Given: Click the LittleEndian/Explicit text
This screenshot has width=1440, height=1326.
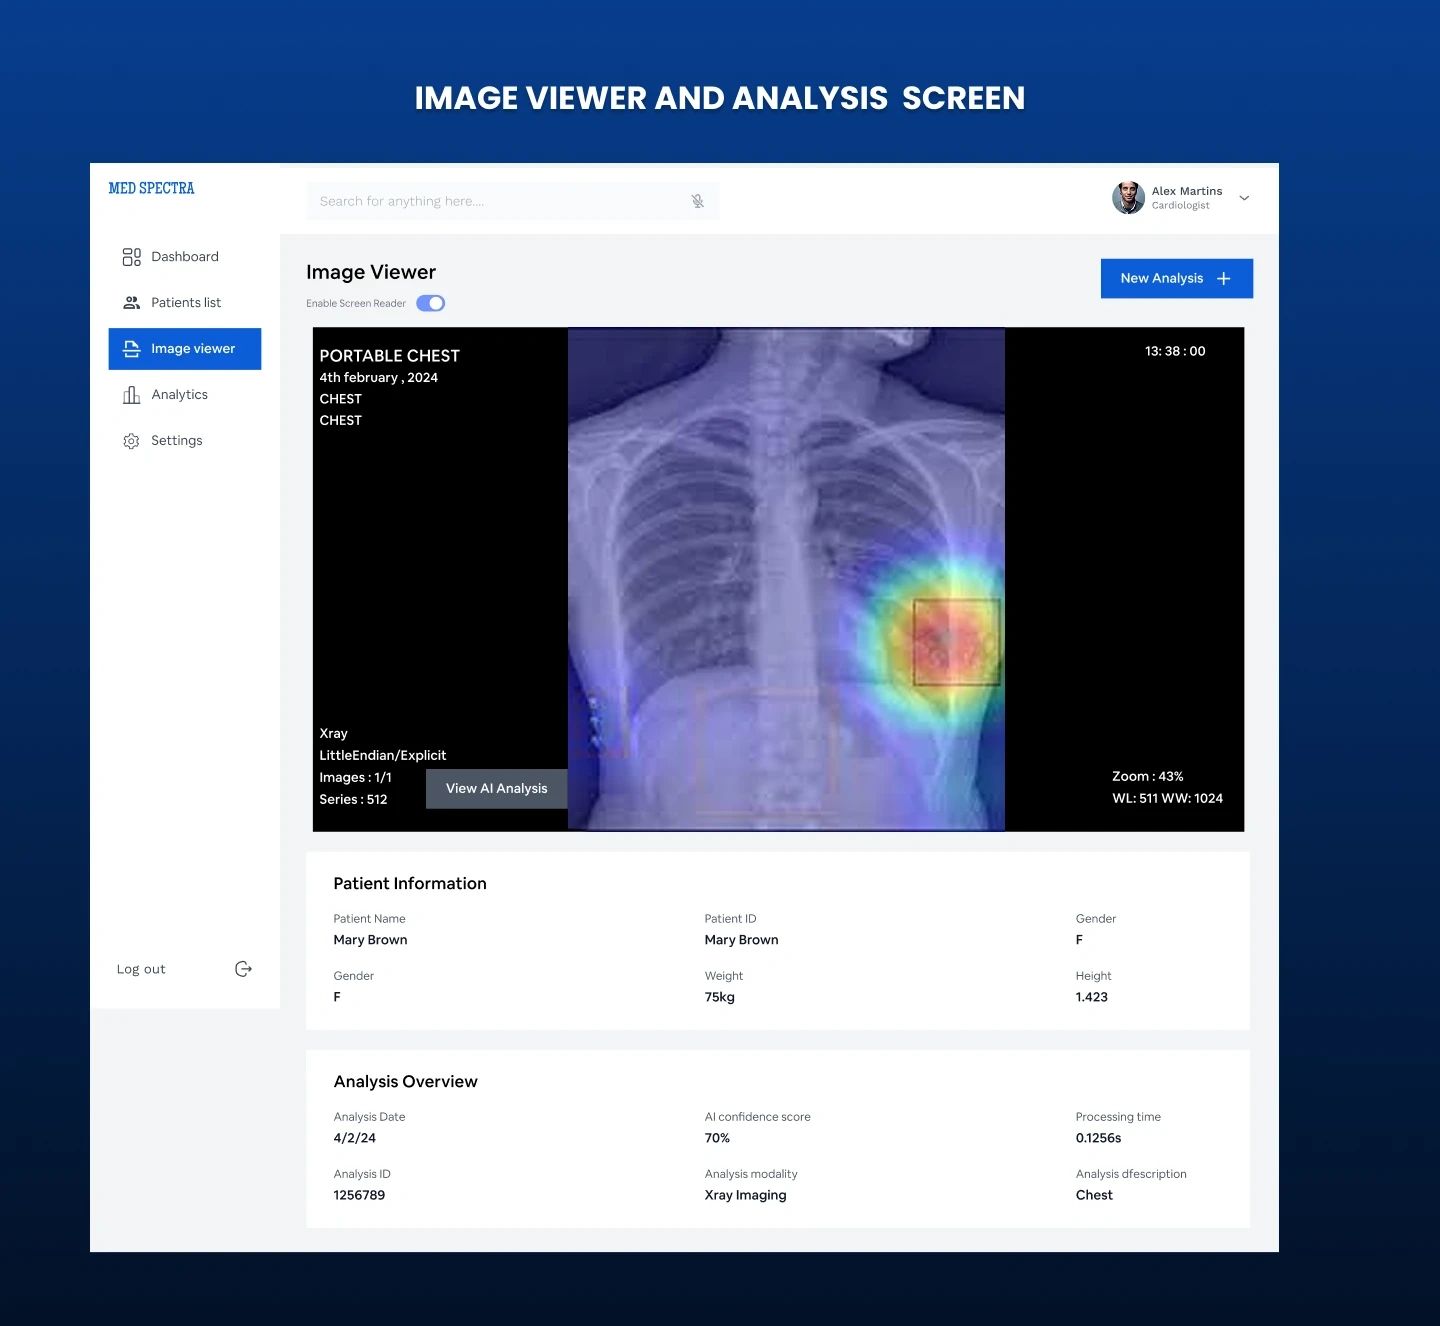Looking at the screenshot, I should pos(383,756).
